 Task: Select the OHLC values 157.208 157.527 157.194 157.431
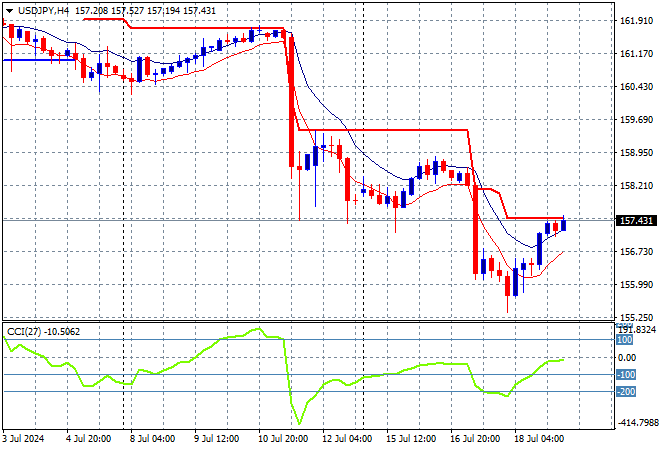[145, 11]
